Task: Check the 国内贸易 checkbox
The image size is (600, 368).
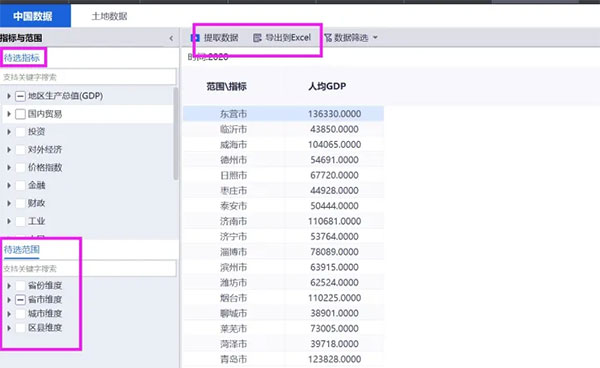Action: click(20, 114)
